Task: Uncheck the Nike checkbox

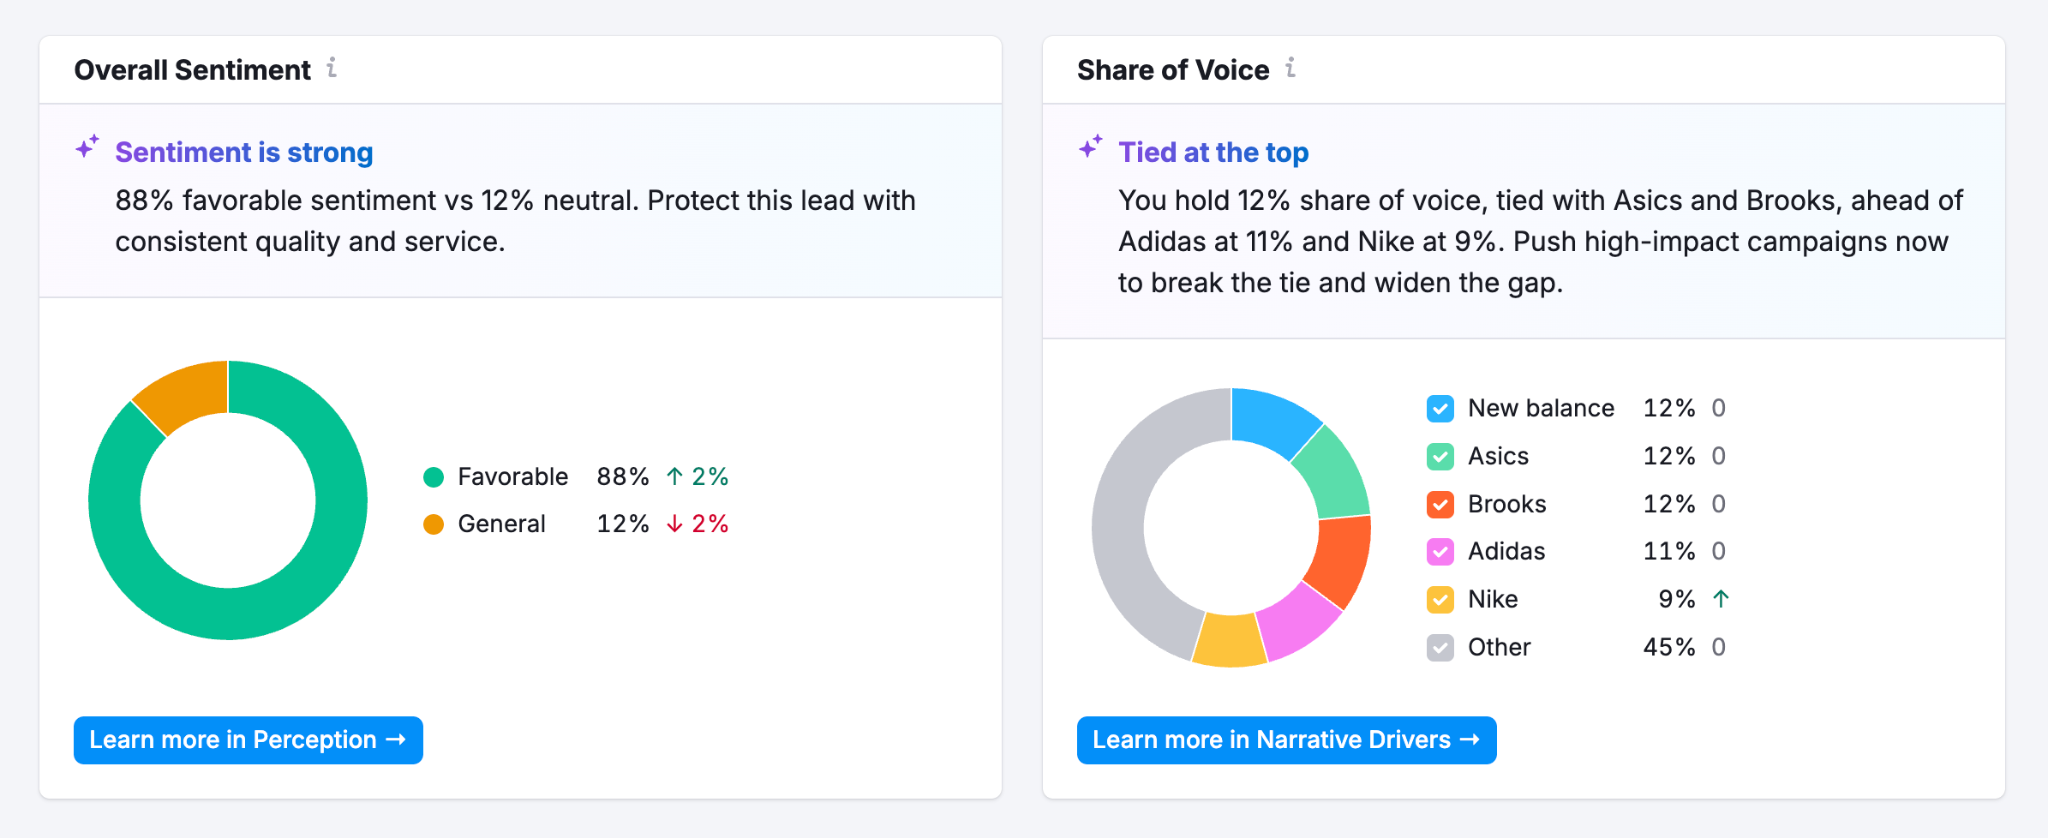Action: coord(1440,600)
